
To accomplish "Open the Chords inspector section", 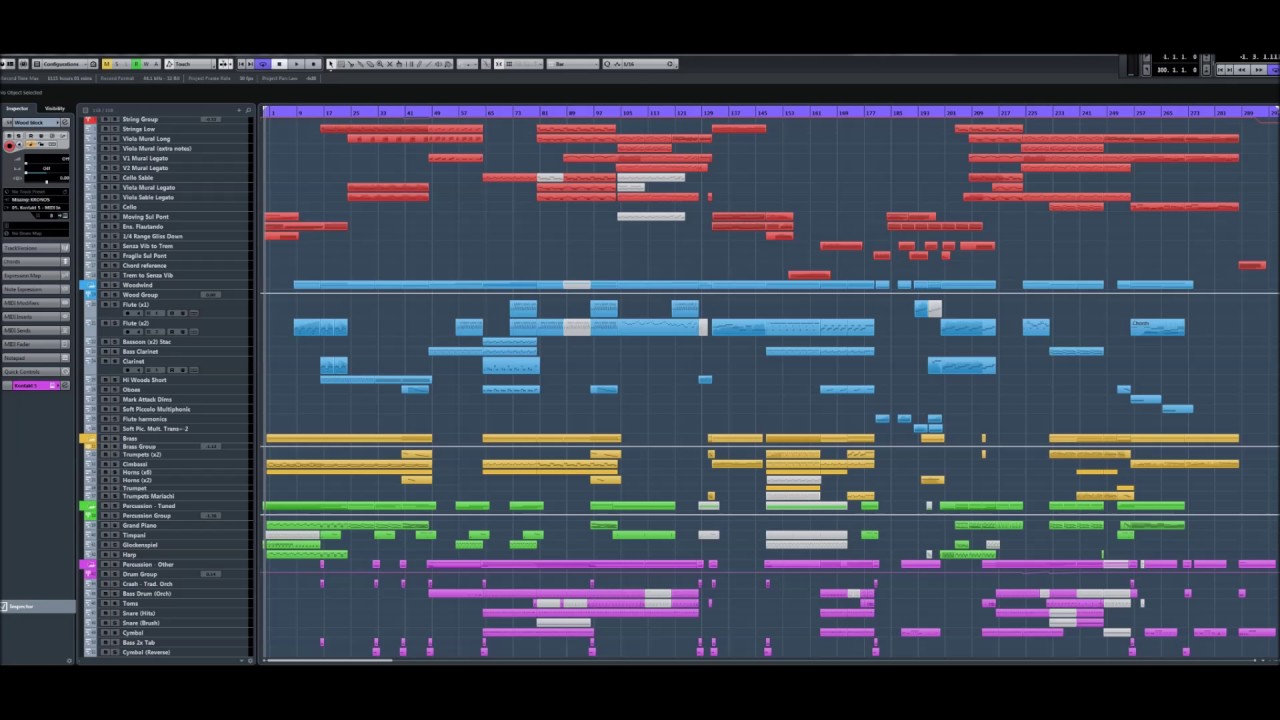I will [x=36, y=261].
